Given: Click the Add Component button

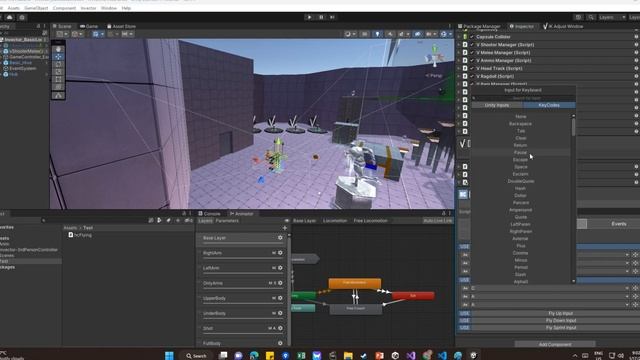Looking at the screenshot, I should click(555, 344).
